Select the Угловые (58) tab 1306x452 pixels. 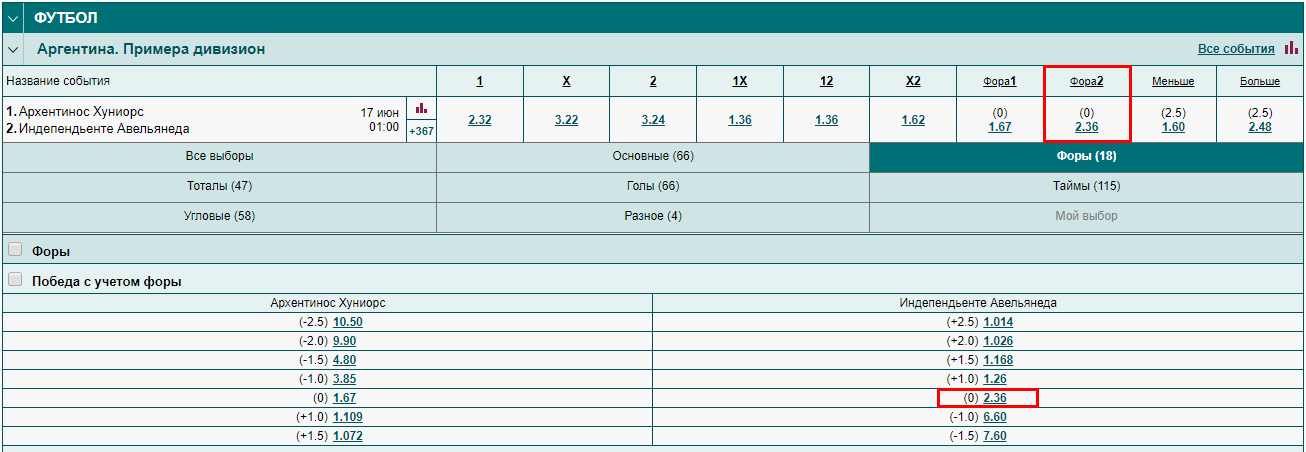[x=219, y=216]
